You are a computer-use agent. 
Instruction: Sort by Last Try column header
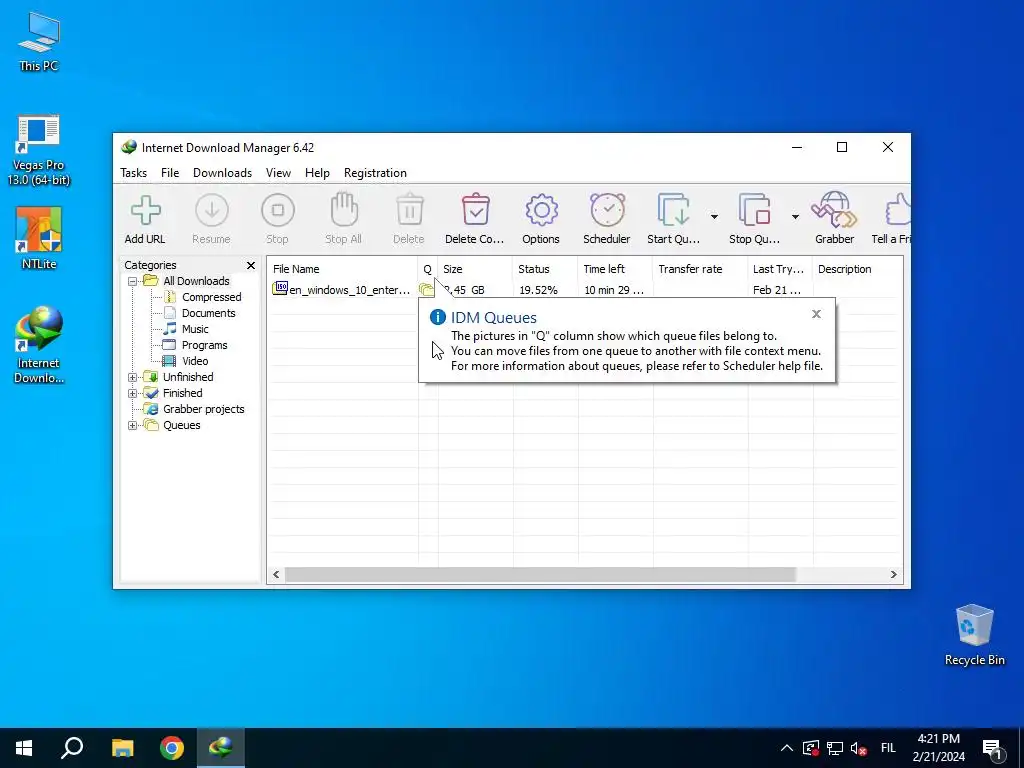780,269
